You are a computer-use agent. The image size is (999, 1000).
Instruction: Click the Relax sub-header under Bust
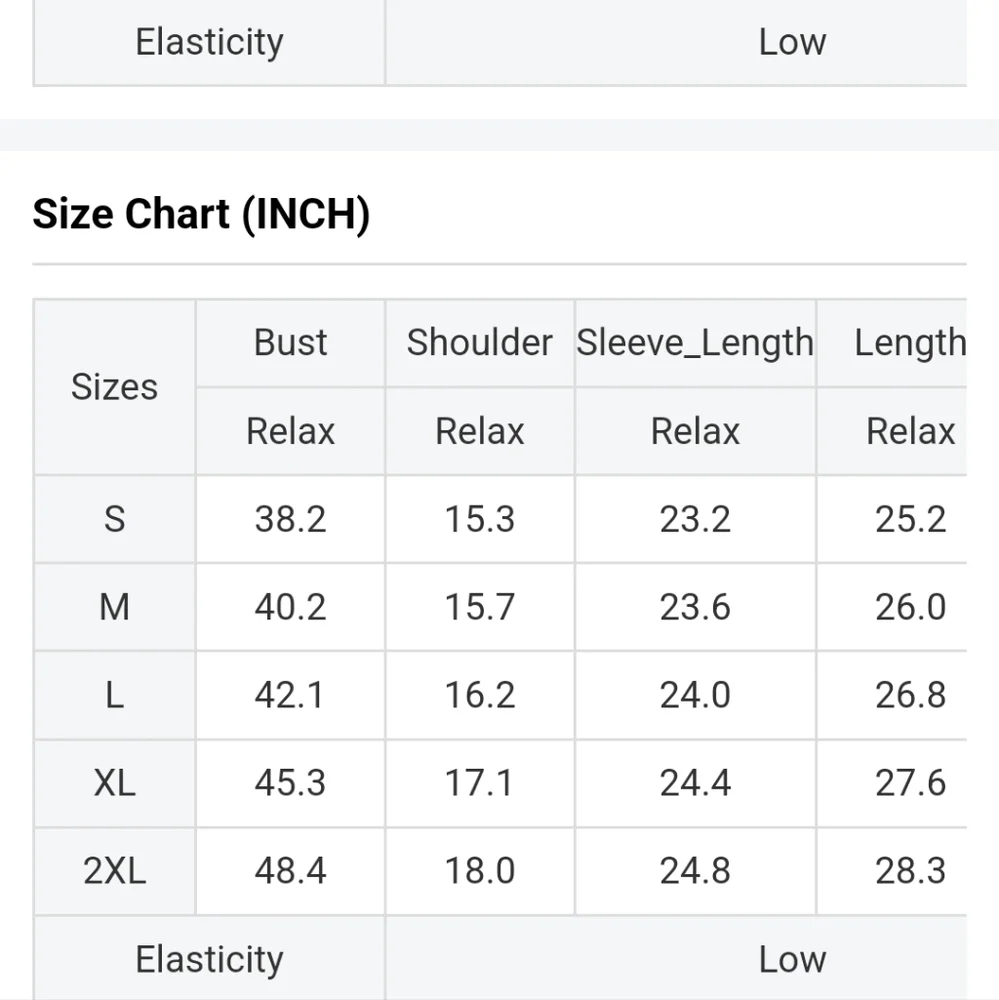290,431
